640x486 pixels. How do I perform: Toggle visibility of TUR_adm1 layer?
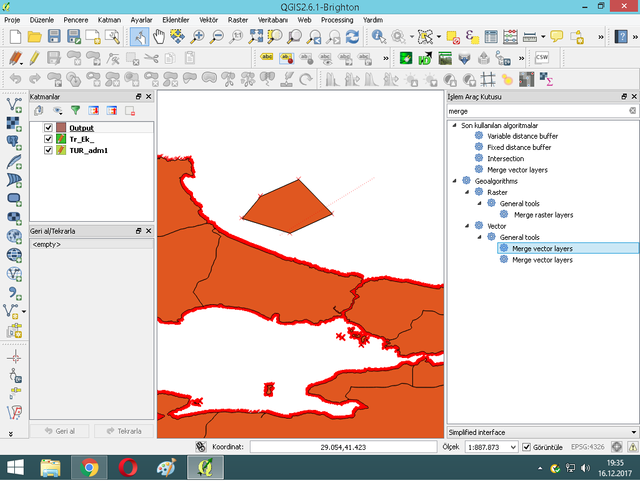point(48,150)
